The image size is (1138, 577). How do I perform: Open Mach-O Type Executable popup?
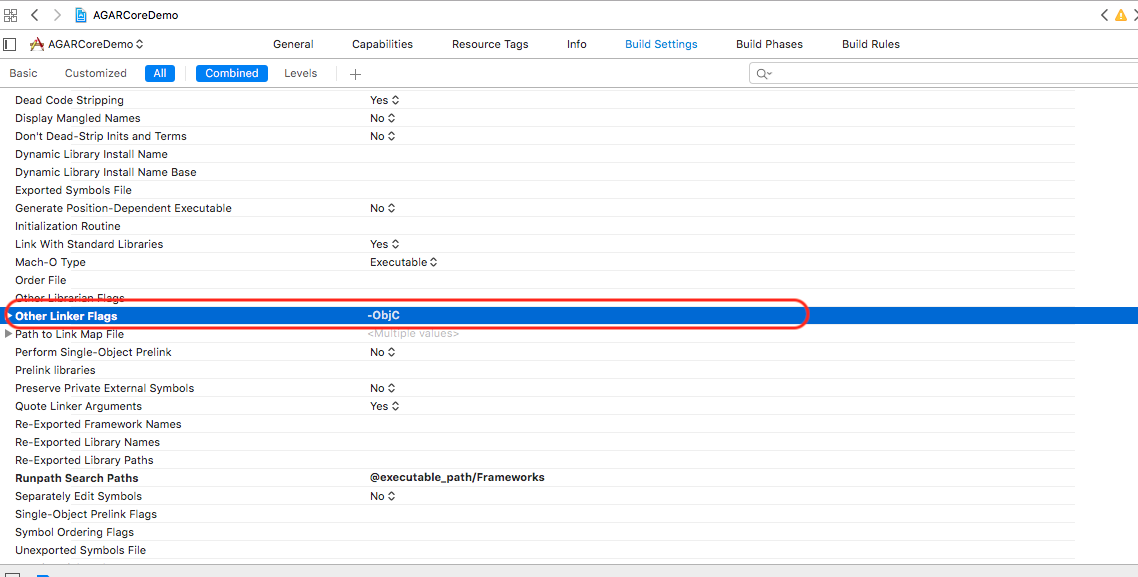tap(404, 263)
